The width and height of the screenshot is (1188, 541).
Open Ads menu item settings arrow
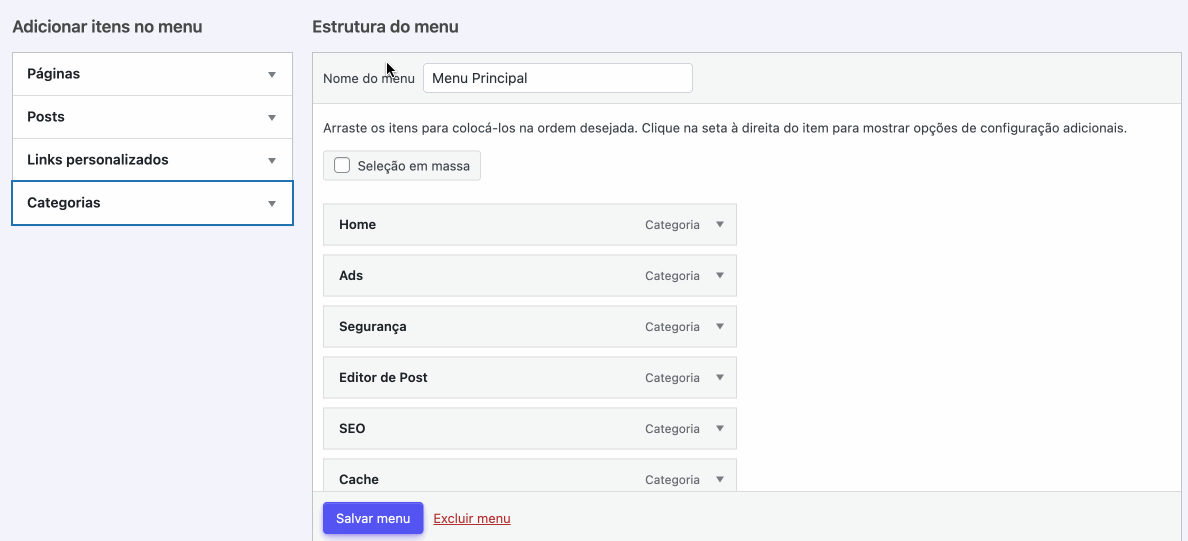(x=720, y=276)
